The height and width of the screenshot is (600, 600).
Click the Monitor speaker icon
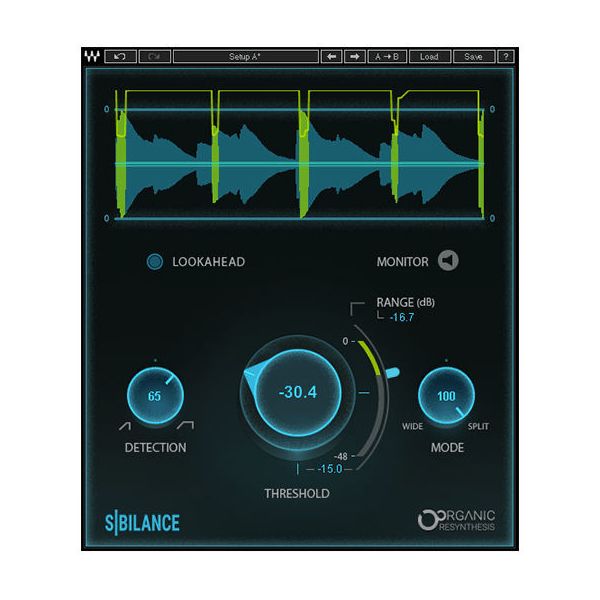click(449, 261)
